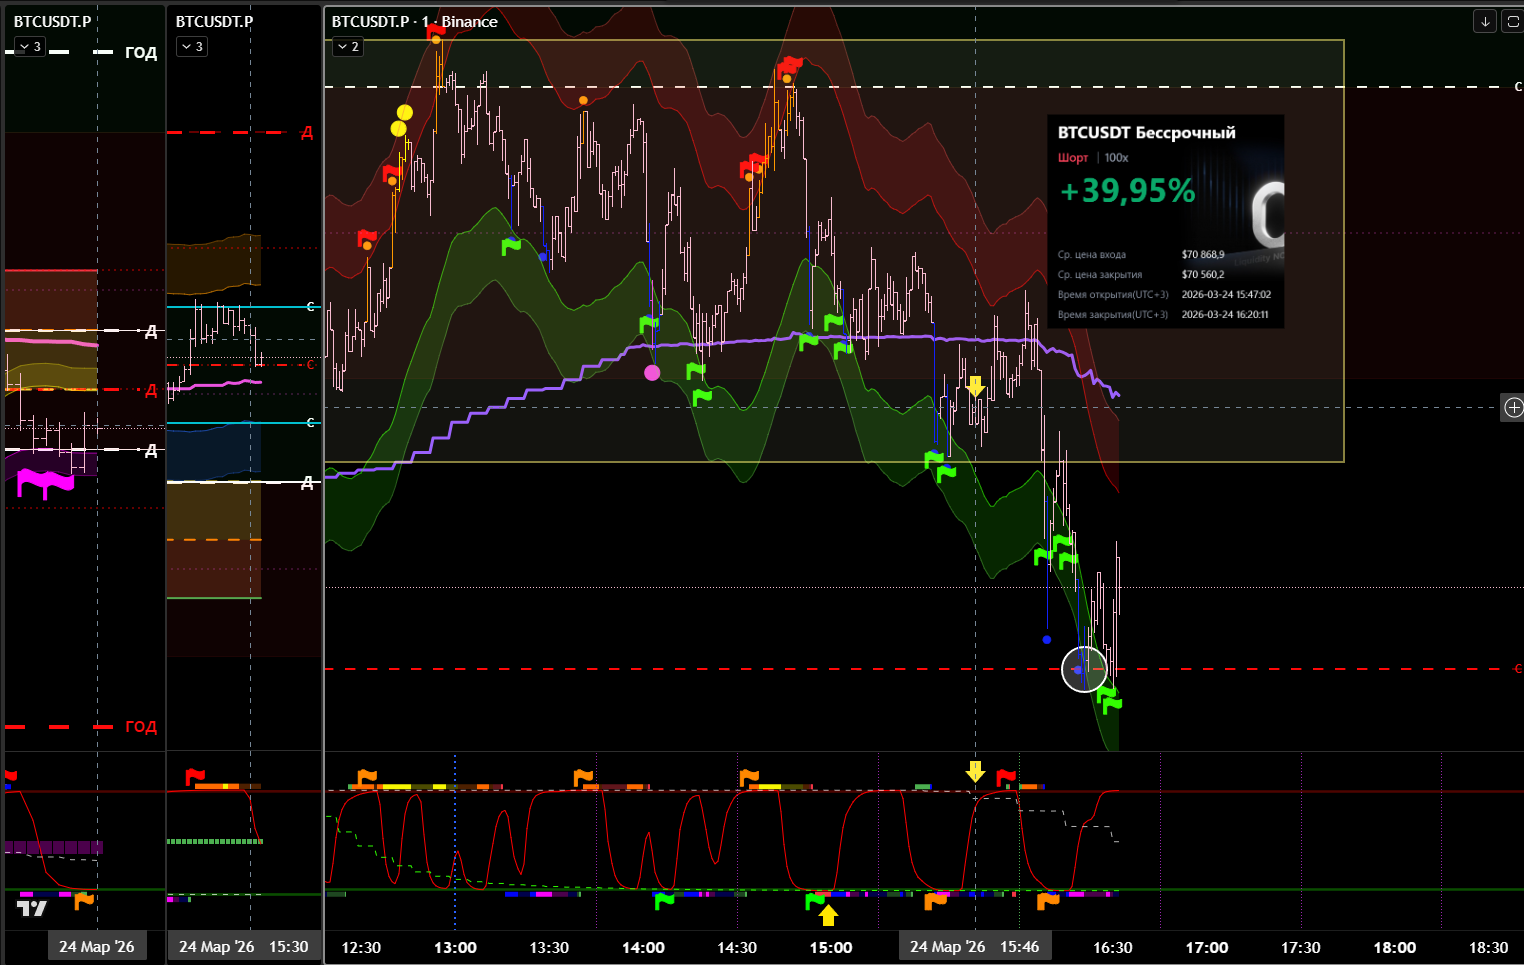Click the 24 Мар '26 15:46 time label
1524x965 pixels.
coord(974,947)
